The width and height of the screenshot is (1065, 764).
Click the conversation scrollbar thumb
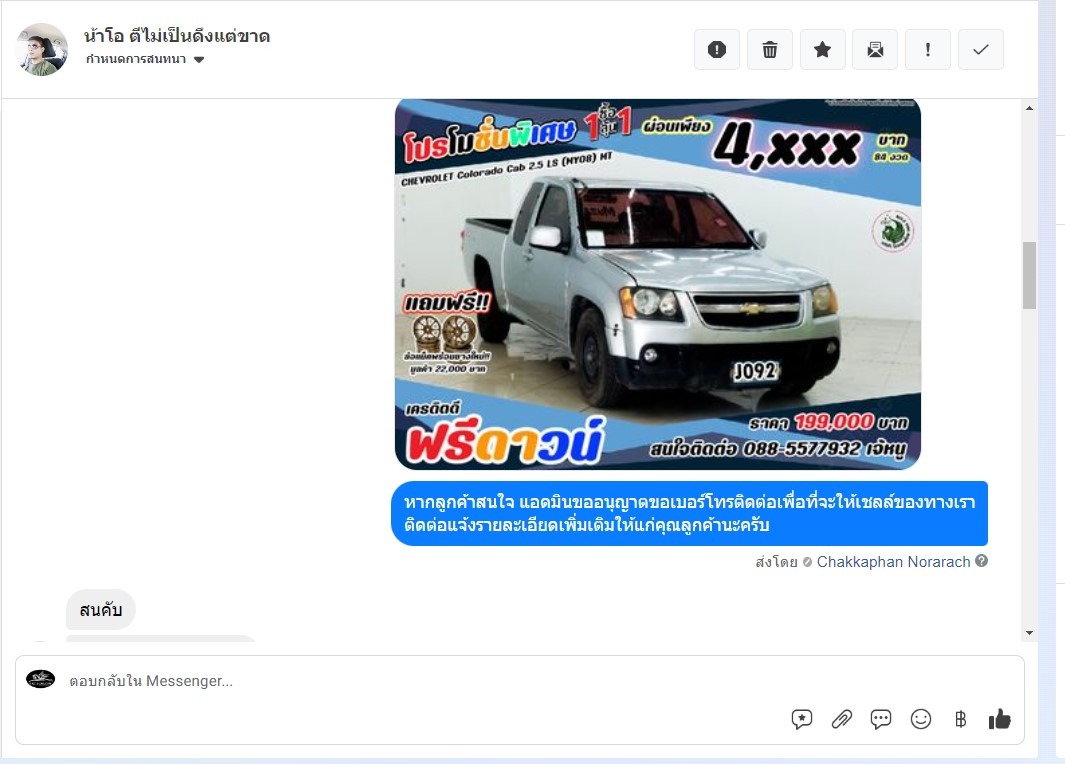1030,275
